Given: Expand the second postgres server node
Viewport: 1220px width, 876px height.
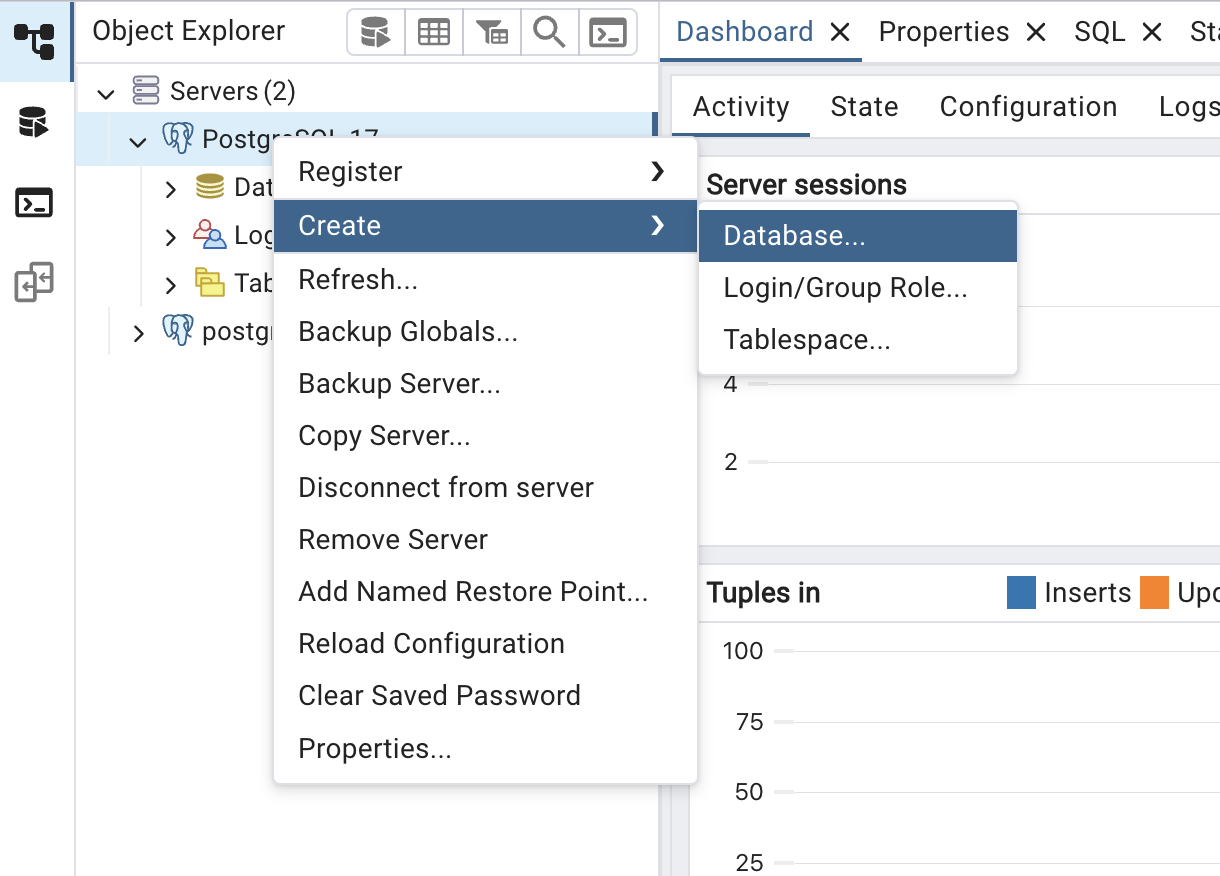Looking at the screenshot, I should [138, 333].
